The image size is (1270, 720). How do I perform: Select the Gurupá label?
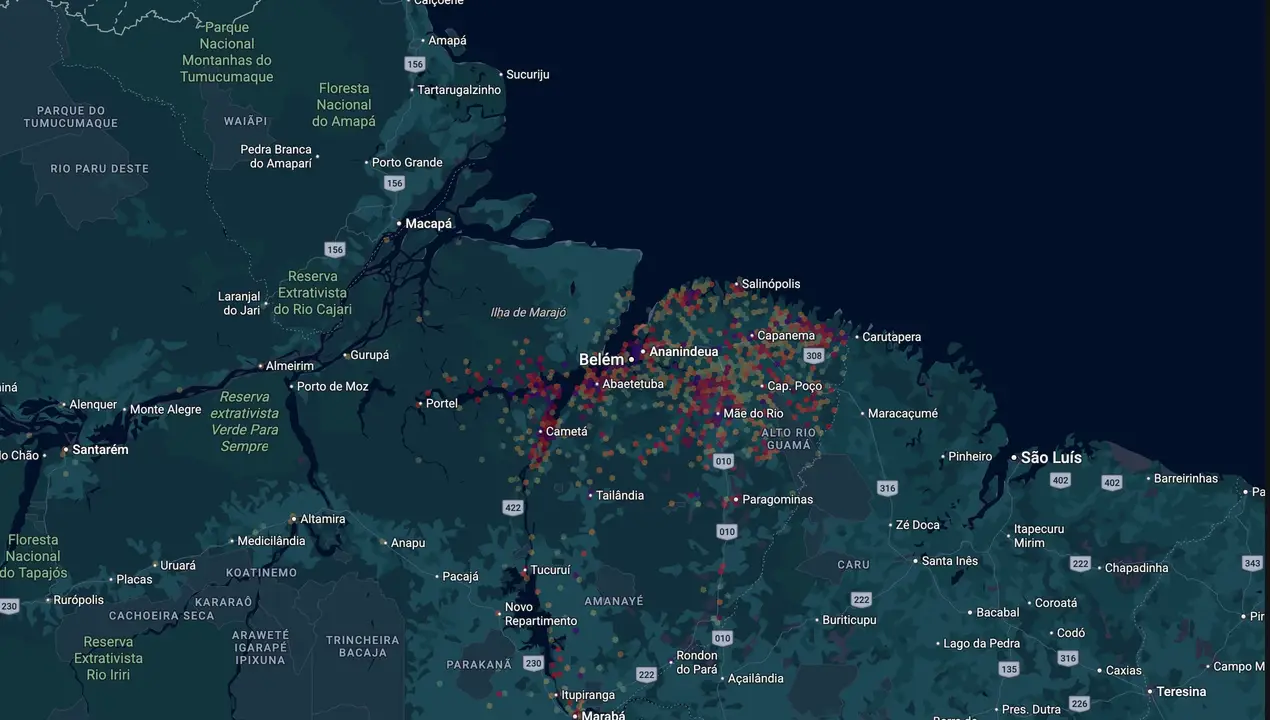tap(370, 355)
